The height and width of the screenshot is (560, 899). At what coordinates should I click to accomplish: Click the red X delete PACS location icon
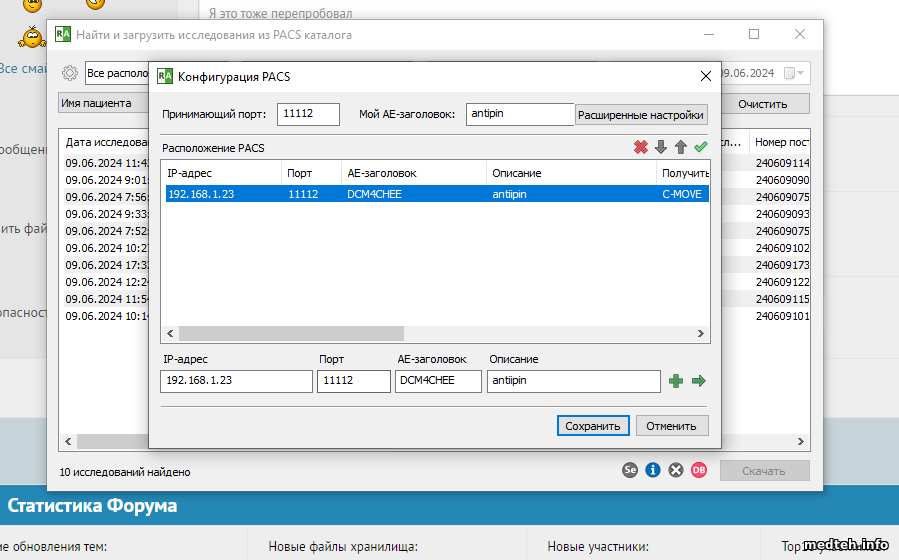tap(641, 148)
